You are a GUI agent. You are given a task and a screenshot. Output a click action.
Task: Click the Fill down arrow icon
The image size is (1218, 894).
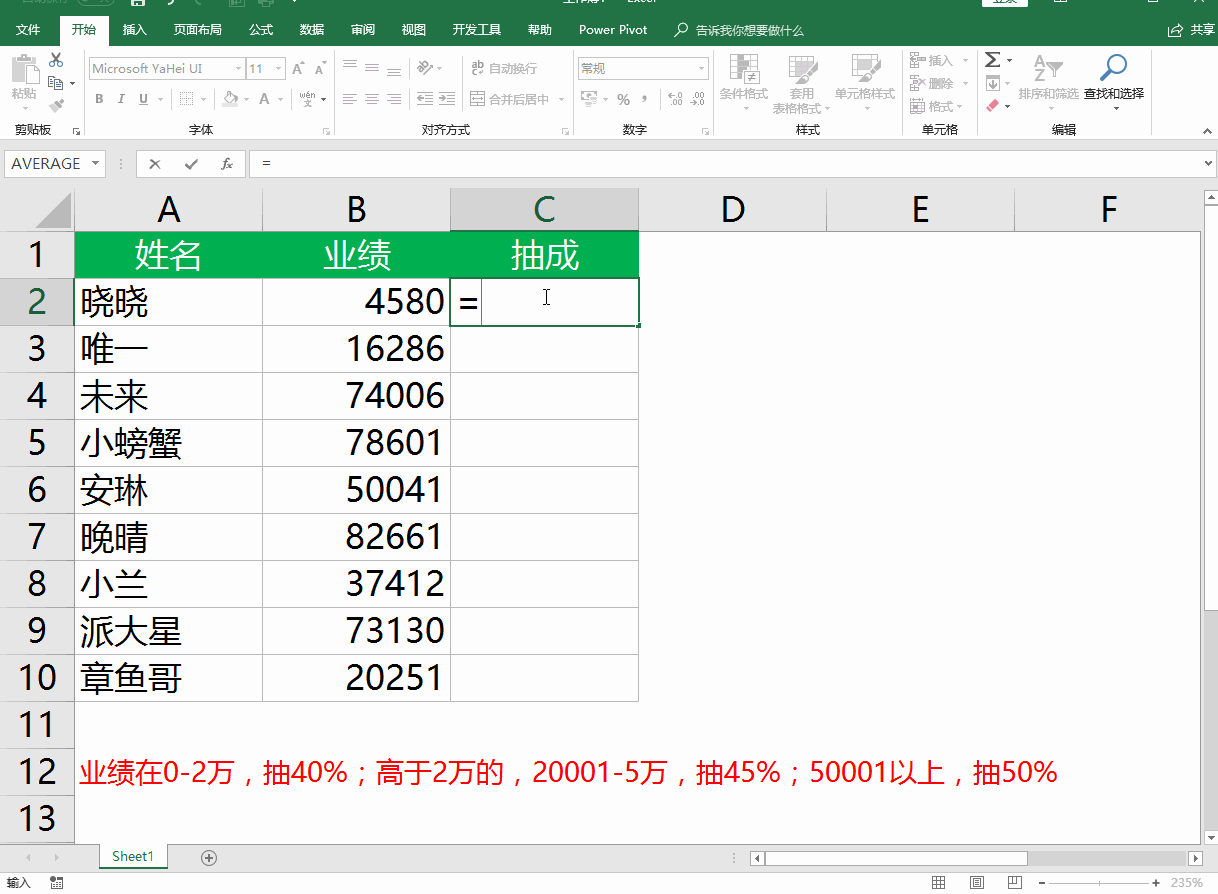(x=992, y=83)
